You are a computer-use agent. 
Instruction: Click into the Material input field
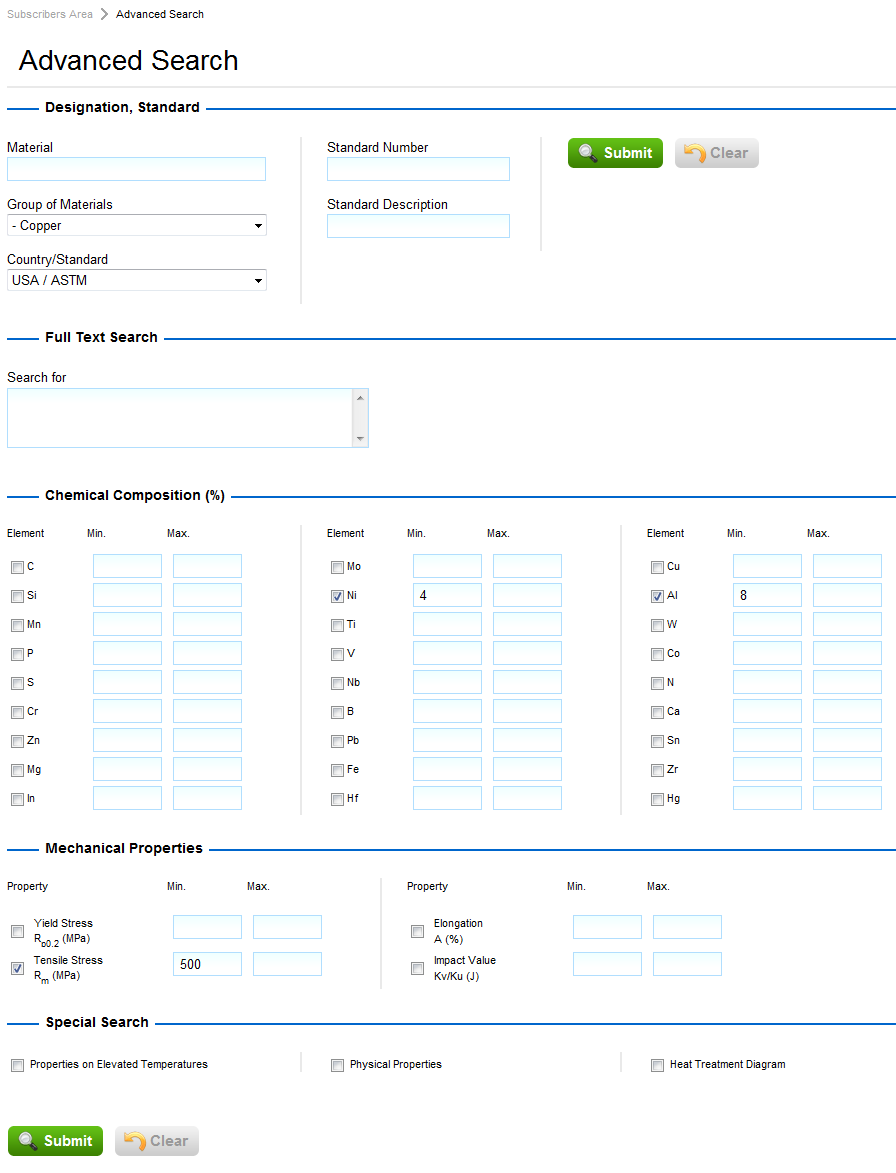[x=136, y=169]
